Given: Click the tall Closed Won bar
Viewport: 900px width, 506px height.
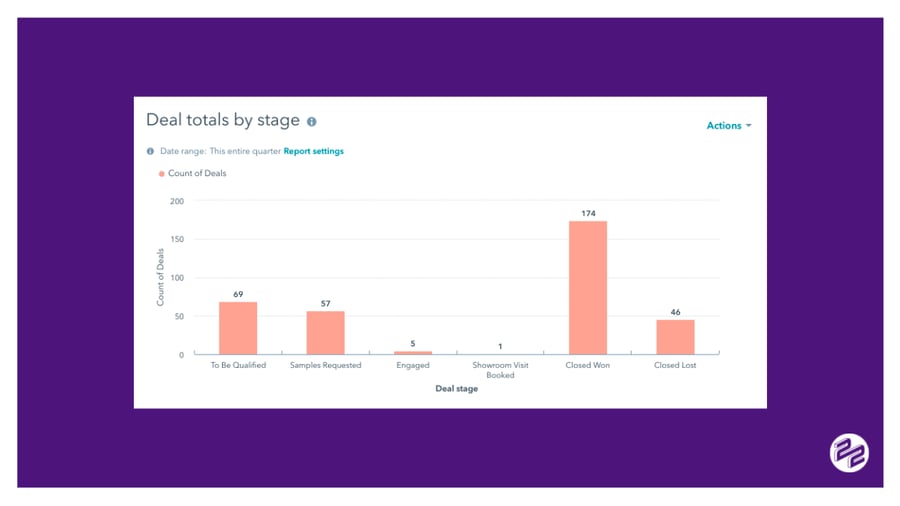Looking at the screenshot, I should pyautogui.click(x=588, y=288).
